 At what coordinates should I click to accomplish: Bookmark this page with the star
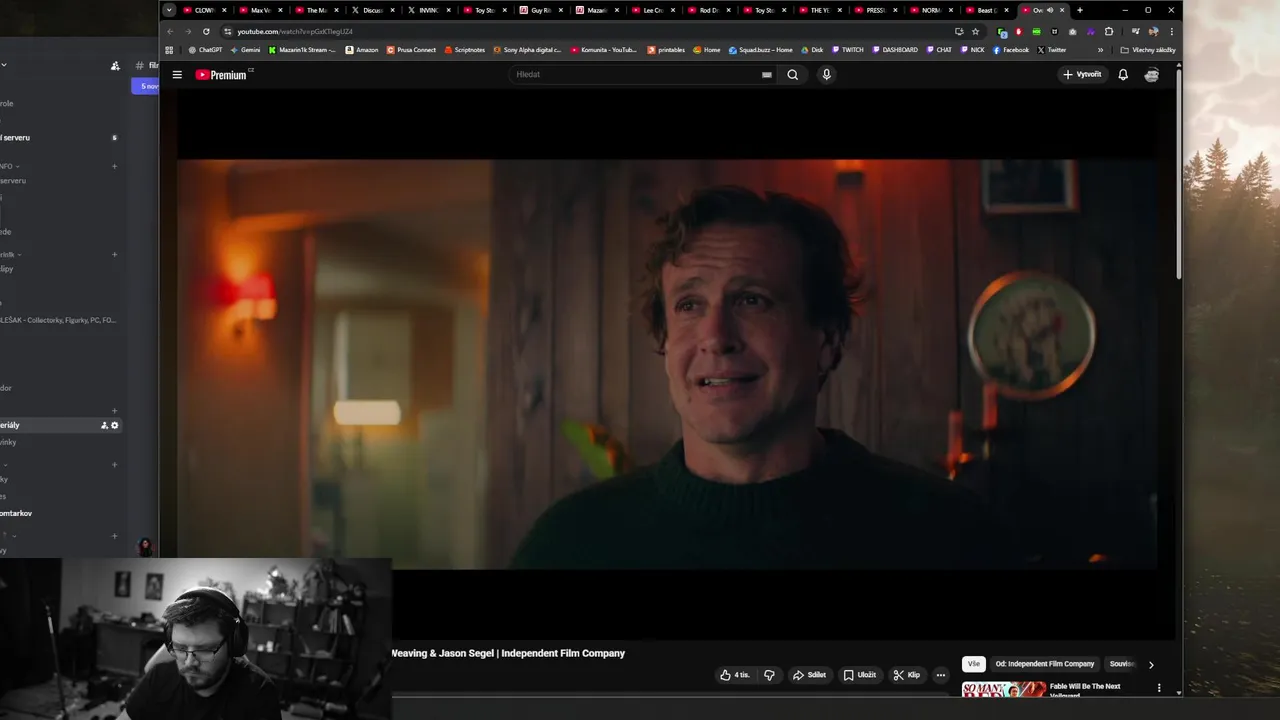click(975, 31)
